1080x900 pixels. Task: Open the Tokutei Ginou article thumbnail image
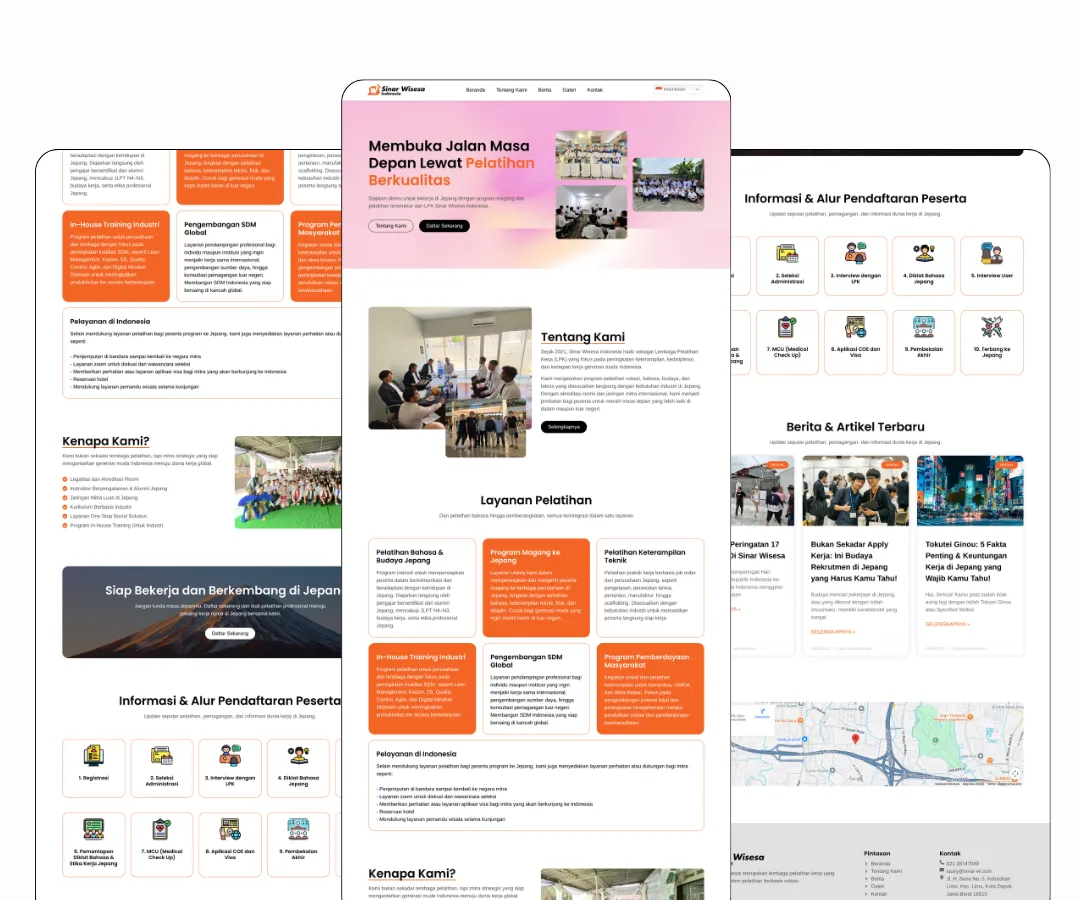click(x=969, y=491)
